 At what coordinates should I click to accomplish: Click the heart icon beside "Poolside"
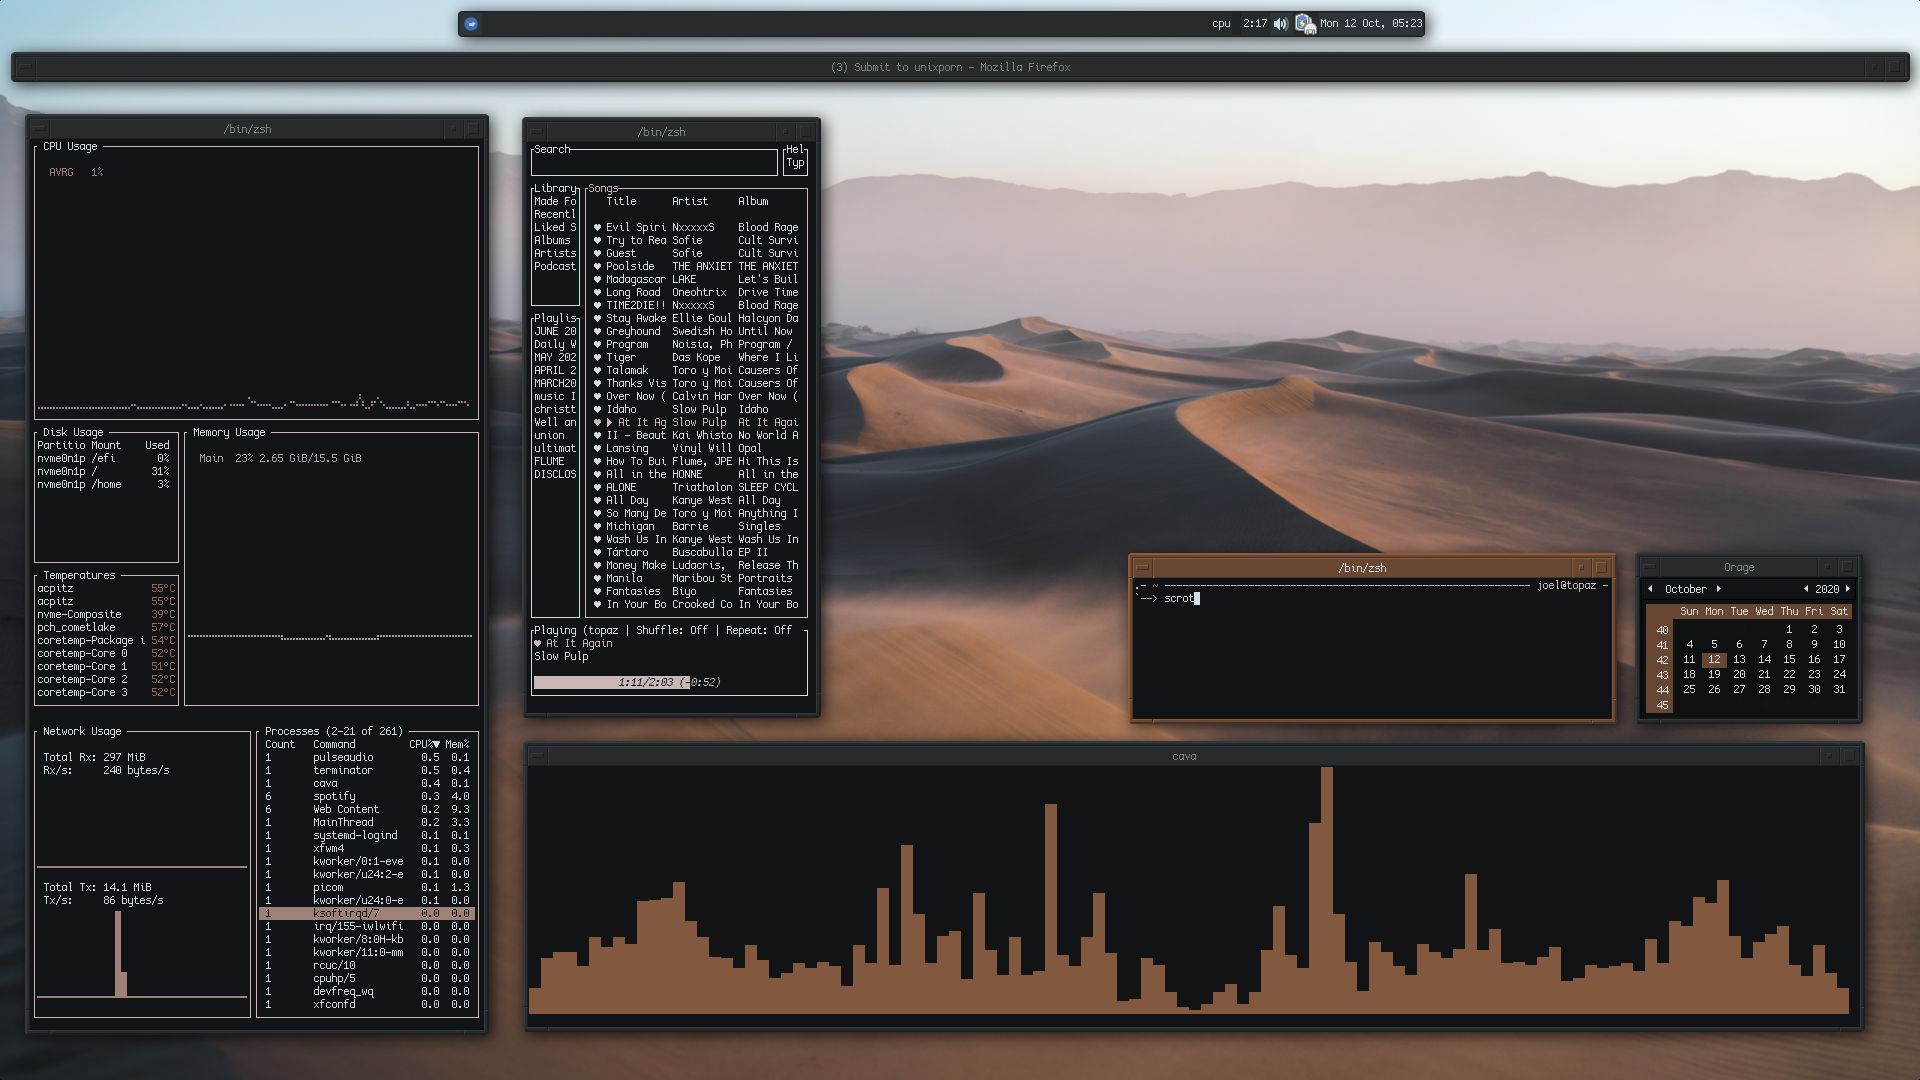click(595, 266)
